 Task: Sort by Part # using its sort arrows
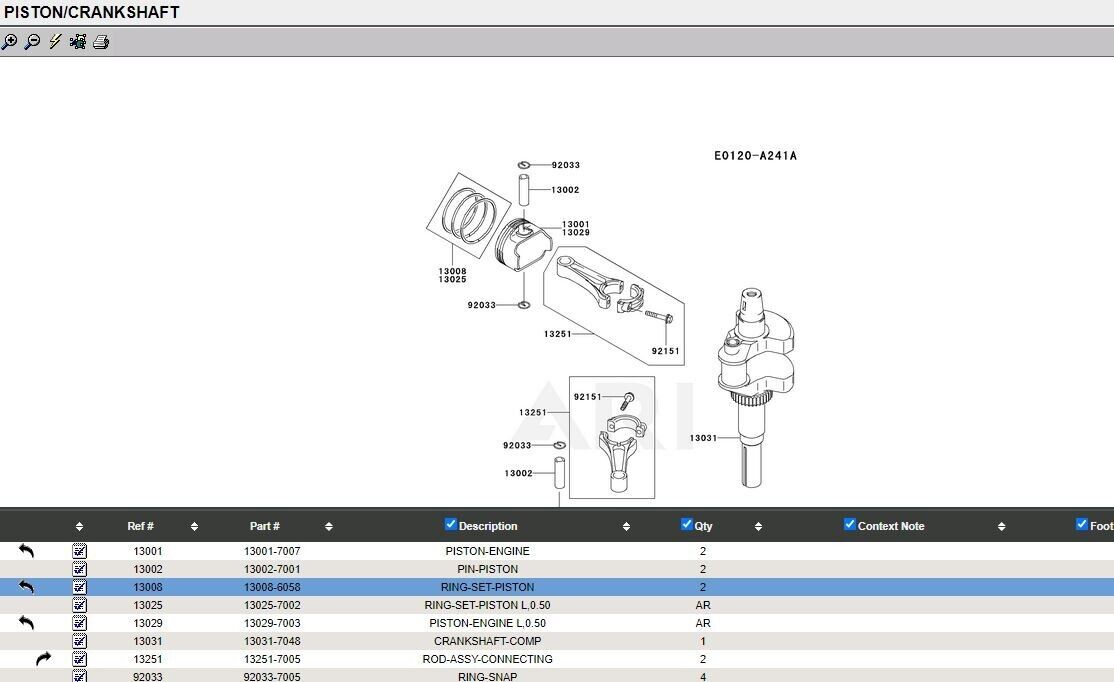click(x=328, y=526)
